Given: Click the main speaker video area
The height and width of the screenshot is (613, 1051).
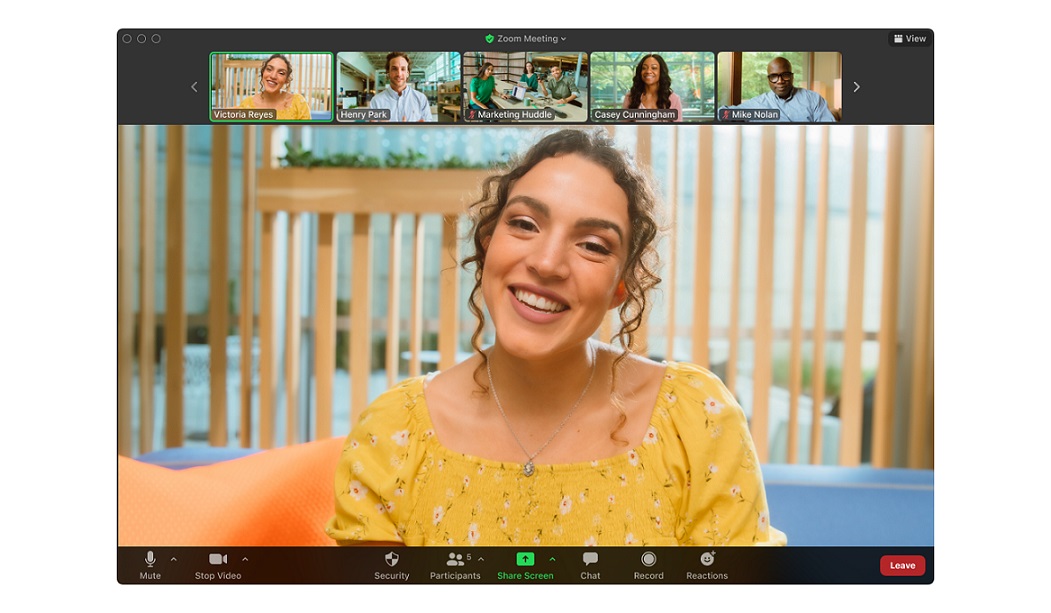Looking at the screenshot, I should [526, 336].
